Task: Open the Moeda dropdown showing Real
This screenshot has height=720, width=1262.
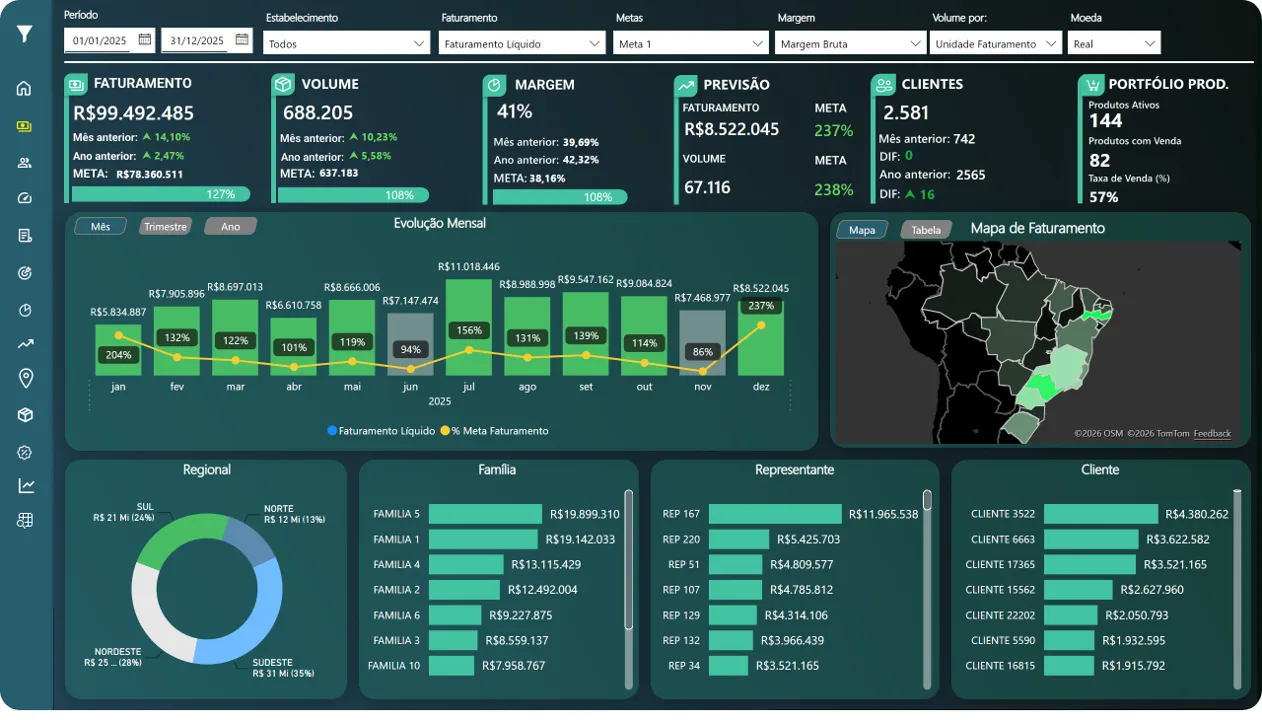Action: coord(1113,43)
